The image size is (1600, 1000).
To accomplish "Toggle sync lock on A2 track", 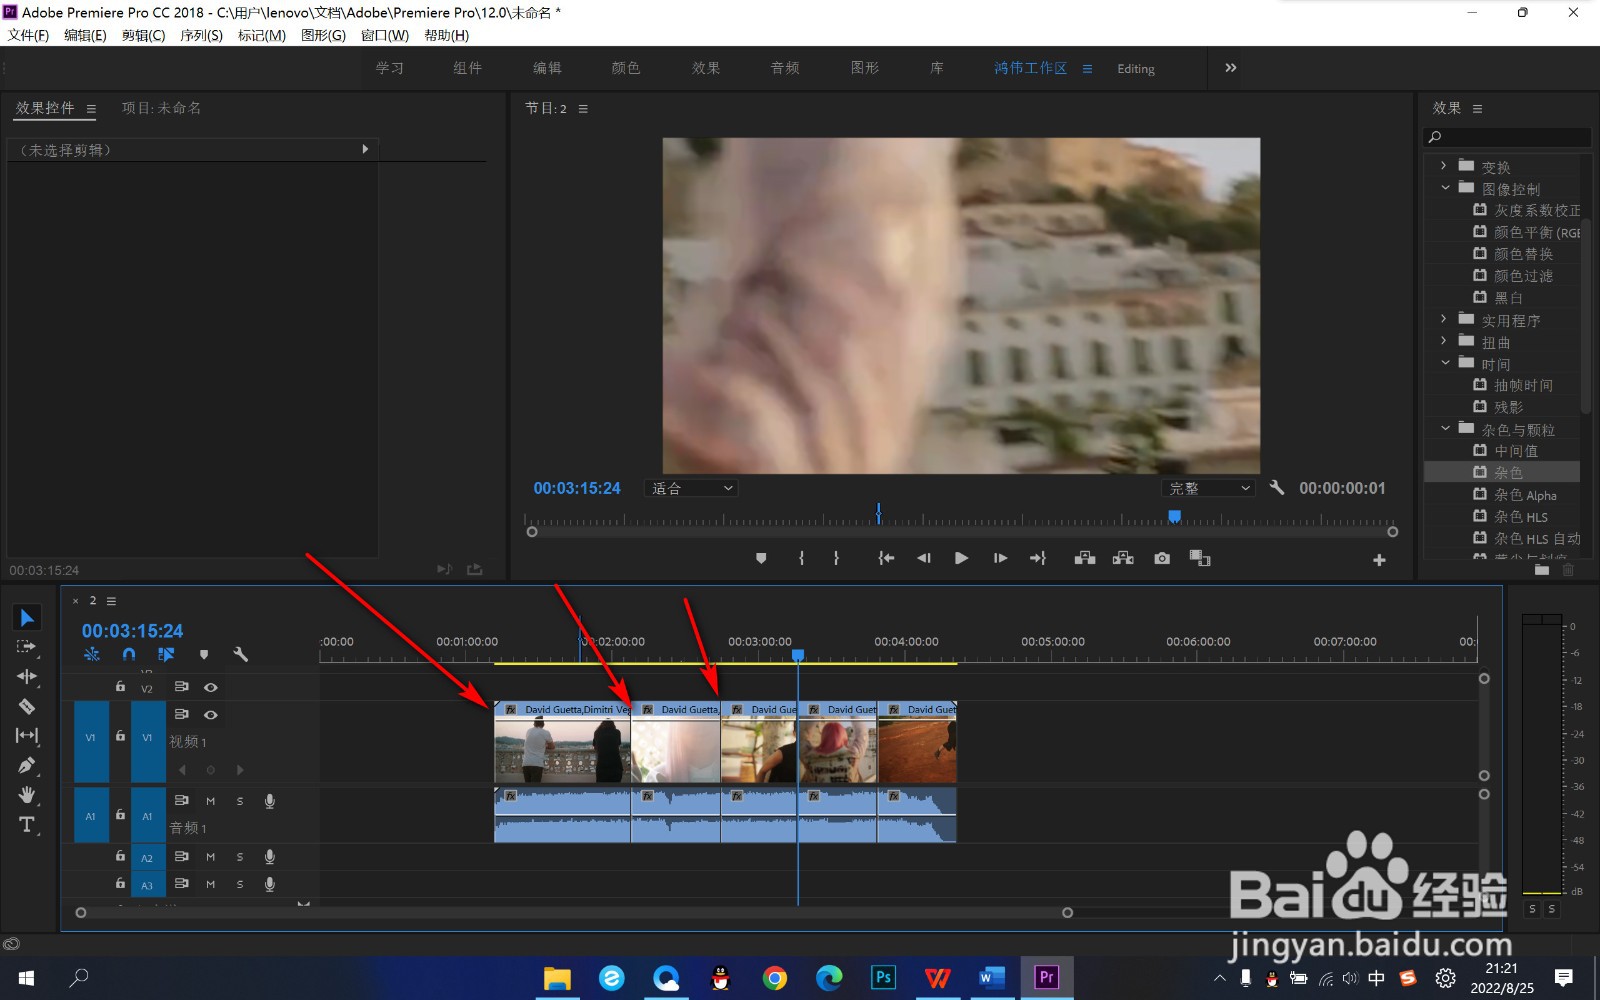I will click(182, 857).
